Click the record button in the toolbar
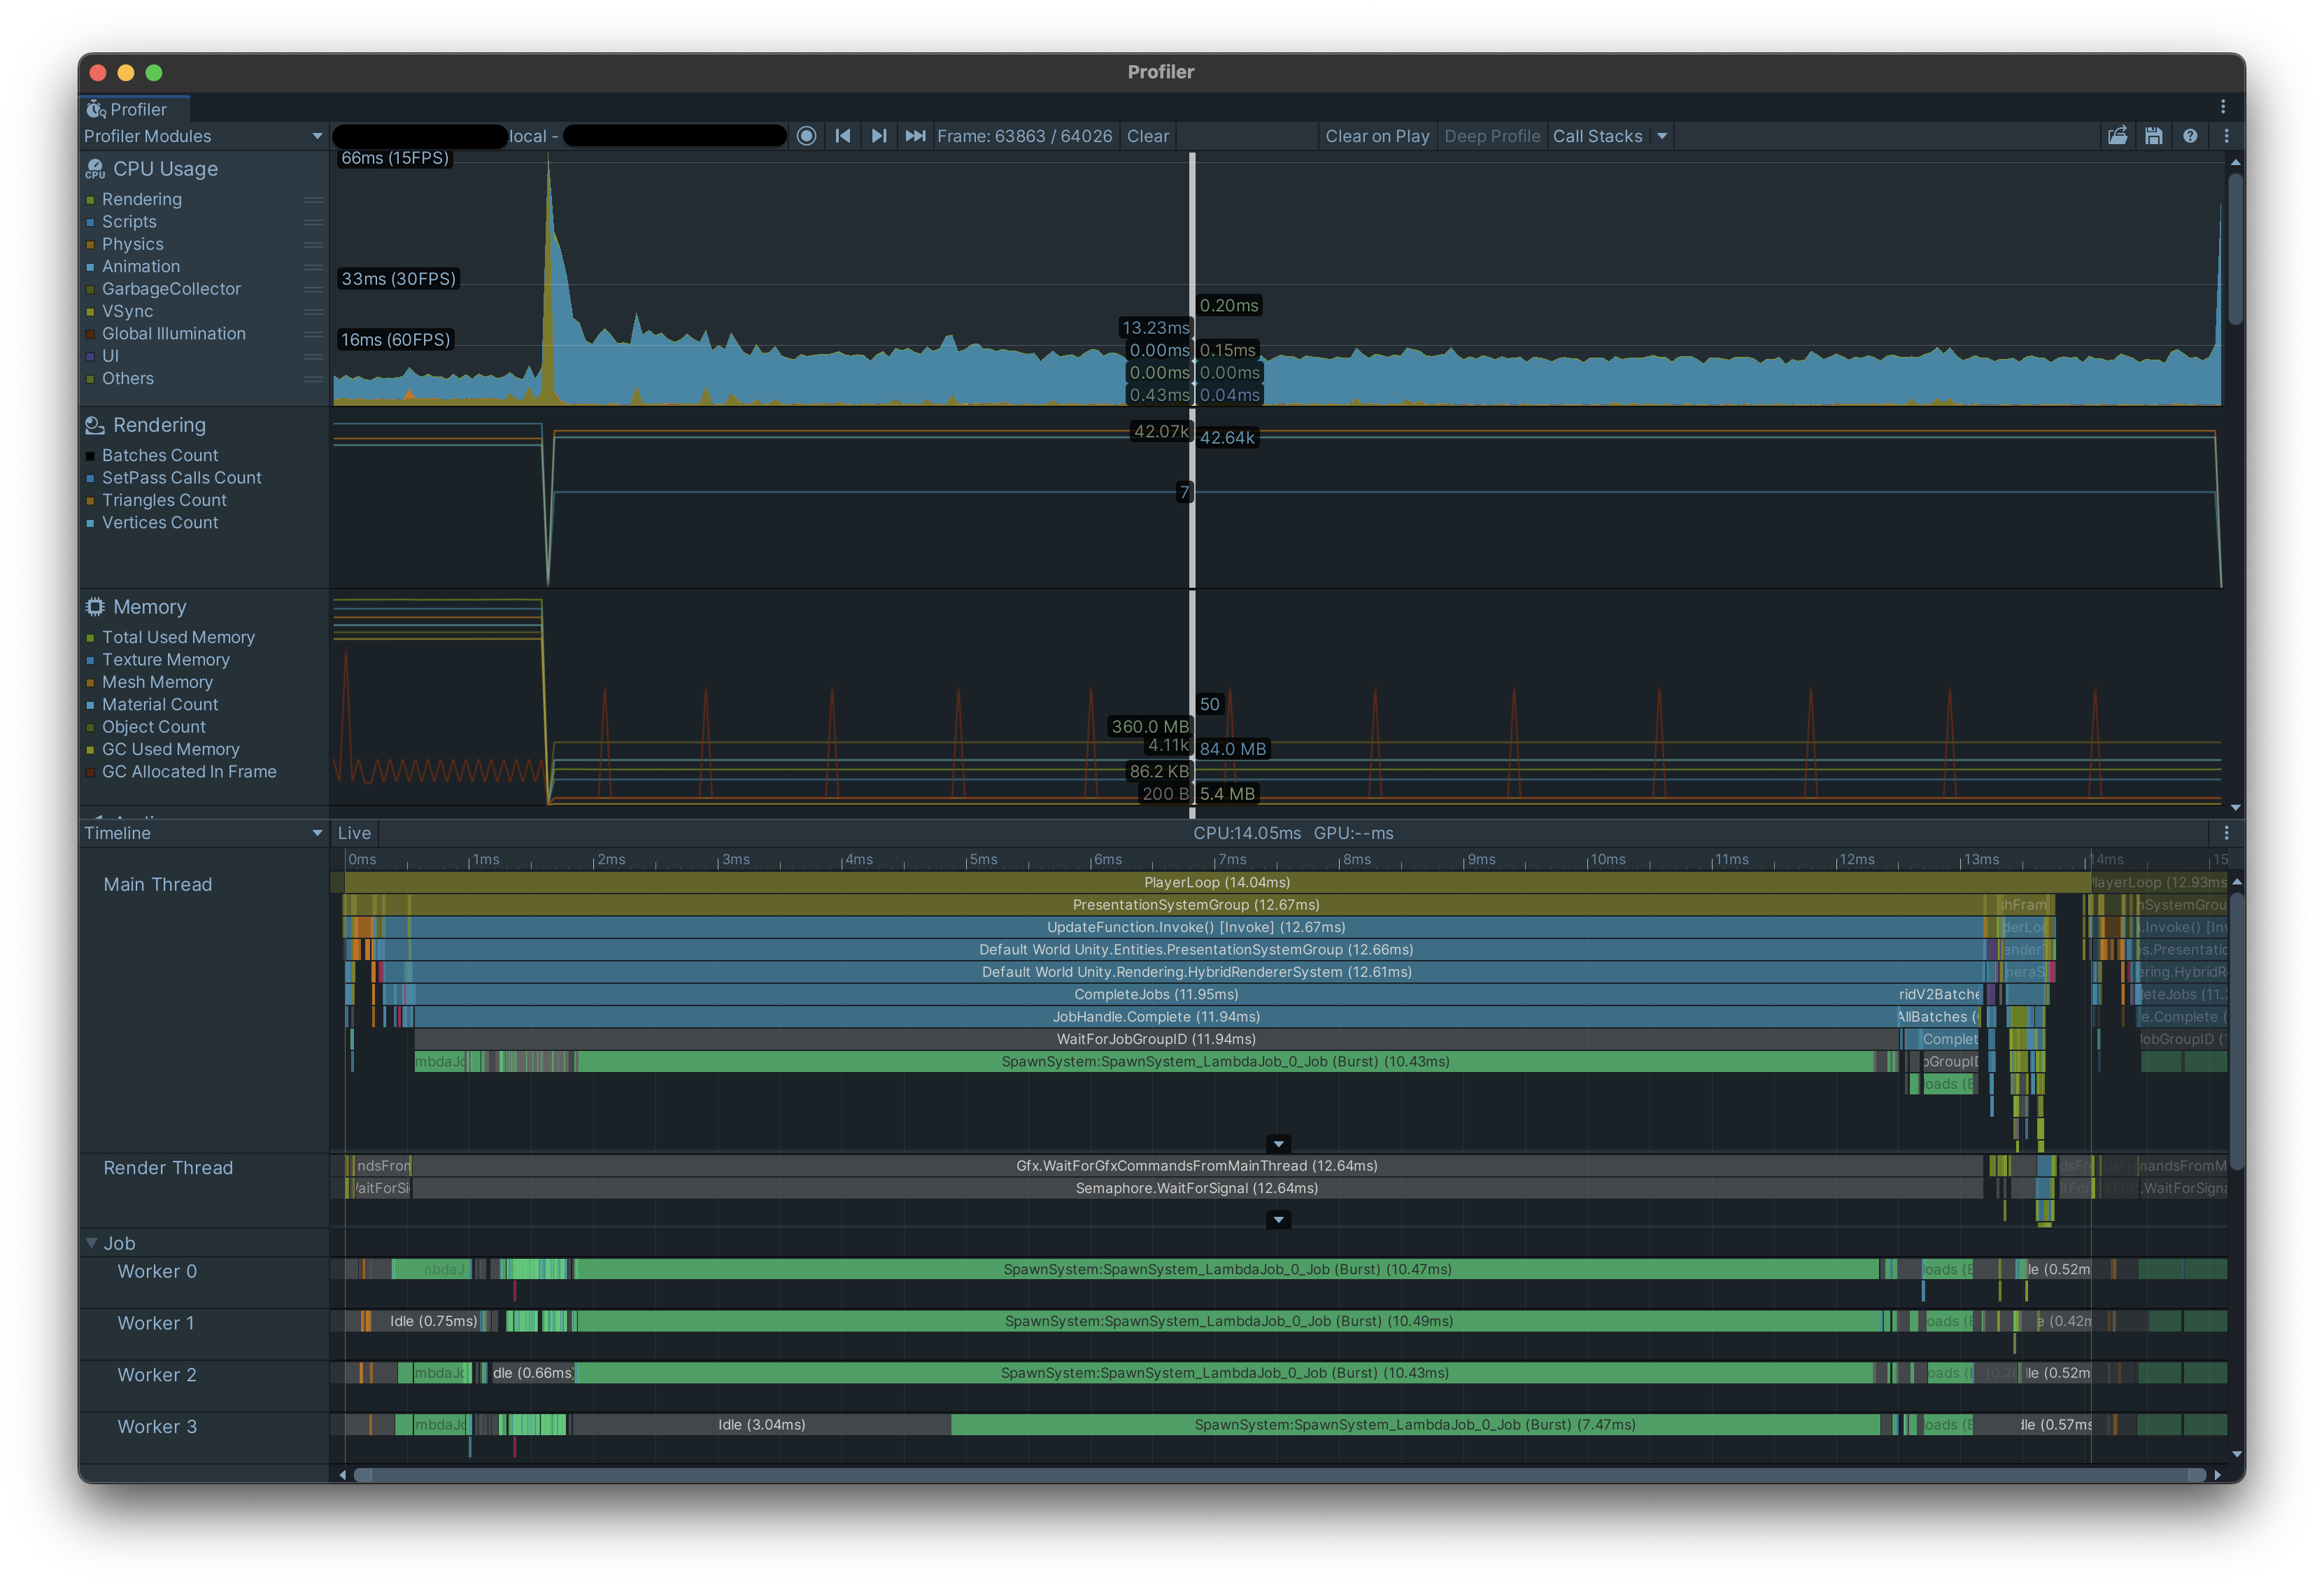The width and height of the screenshot is (2324, 1587). (x=807, y=136)
